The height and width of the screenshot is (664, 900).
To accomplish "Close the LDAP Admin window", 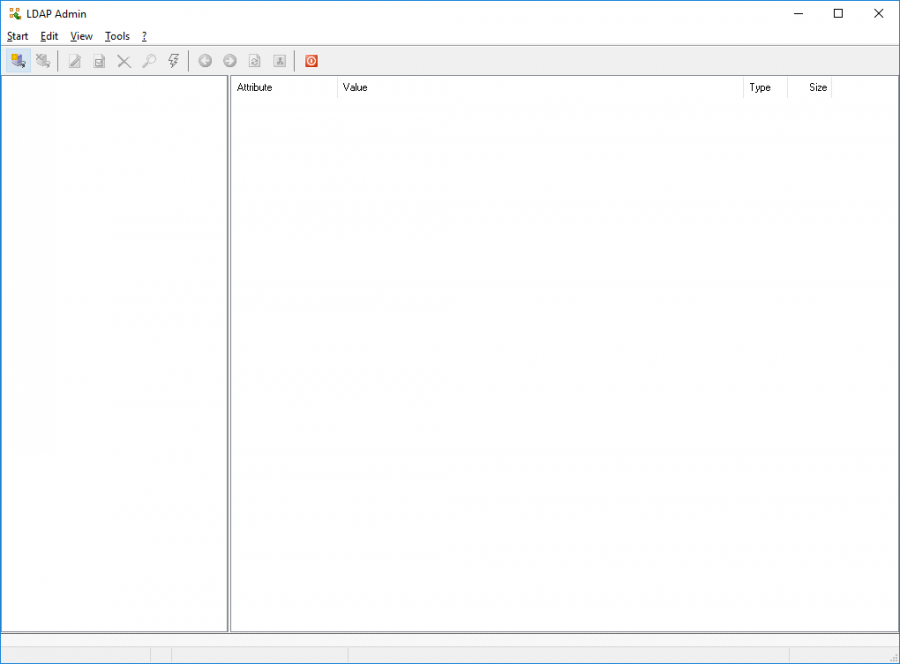I will [x=878, y=14].
